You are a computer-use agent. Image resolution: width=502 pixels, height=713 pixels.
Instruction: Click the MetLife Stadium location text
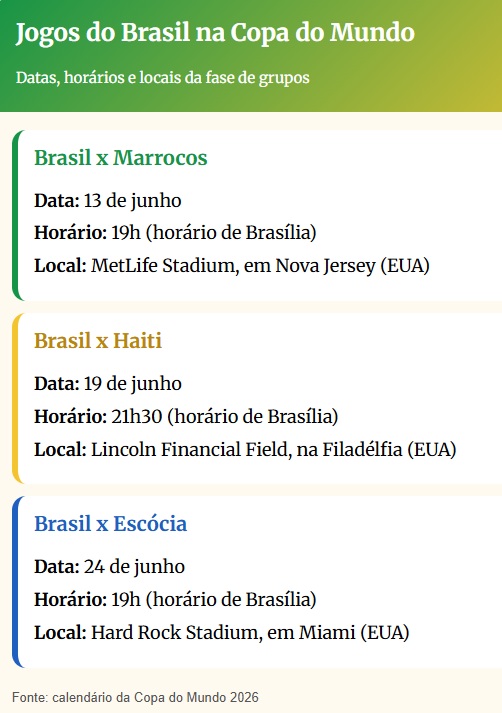click(x=232, y=266)
